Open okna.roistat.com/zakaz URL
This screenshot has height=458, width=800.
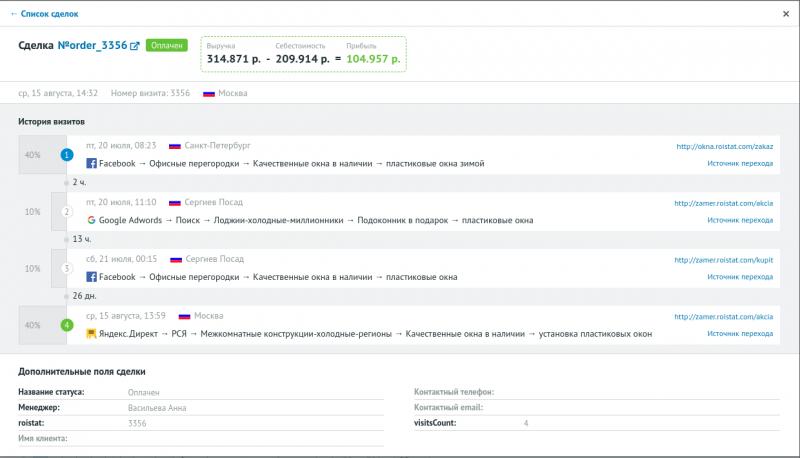[724, 146]
